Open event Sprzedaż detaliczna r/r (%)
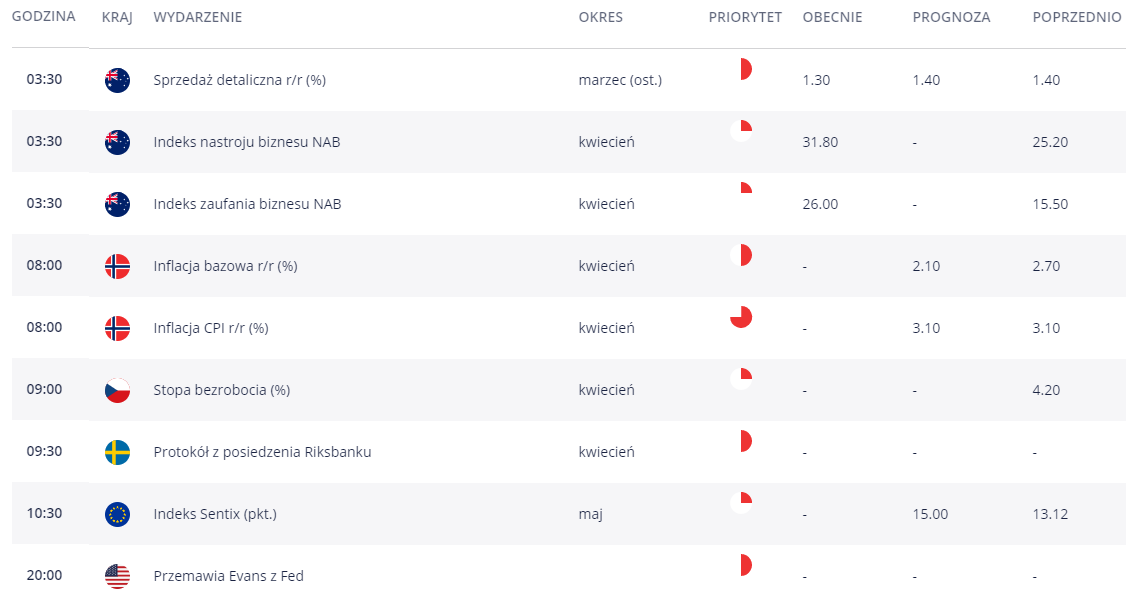 pos(239,80)
